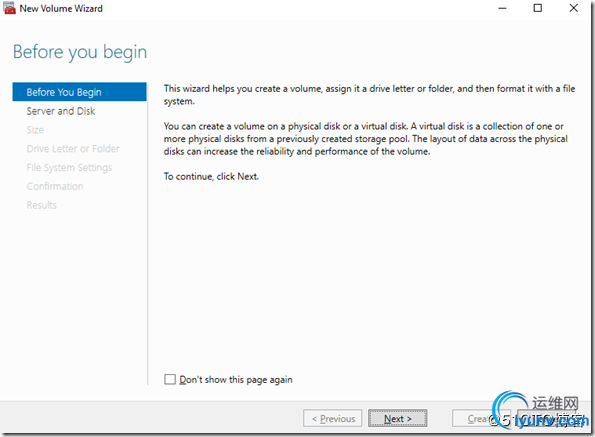This screenshot has width=595, height=437.
Task: Go to the Server and Disk step
Action: click(x=61, y=111)
